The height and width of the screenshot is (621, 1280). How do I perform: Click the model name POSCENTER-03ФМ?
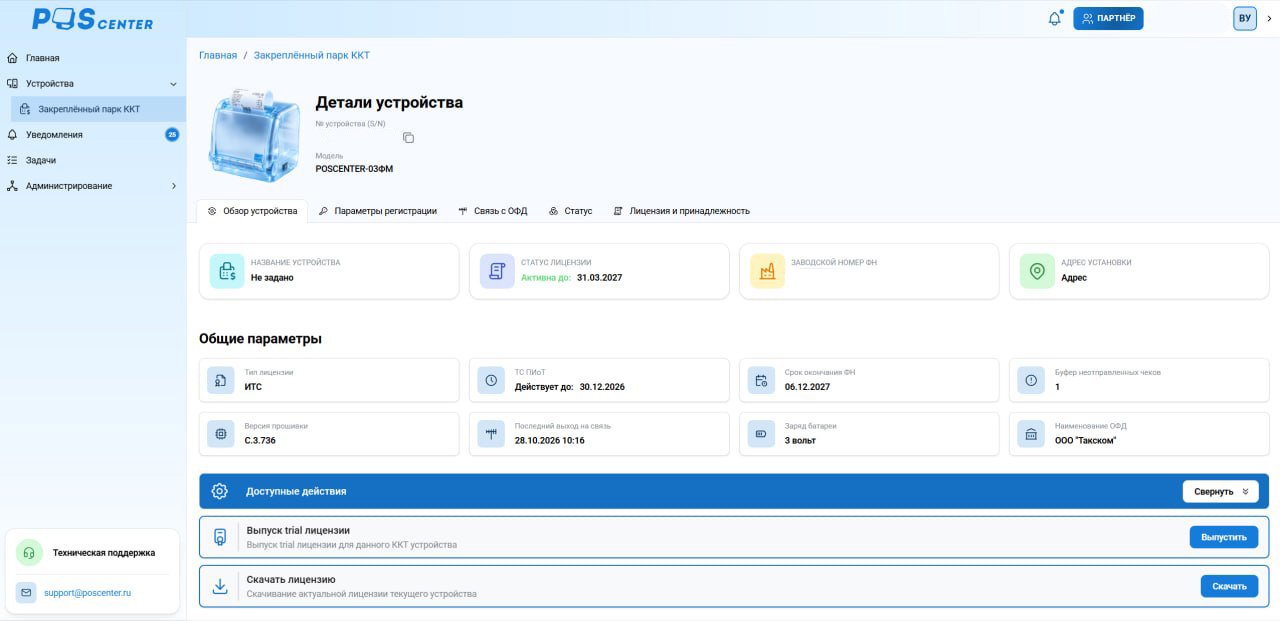pos(354,169)
